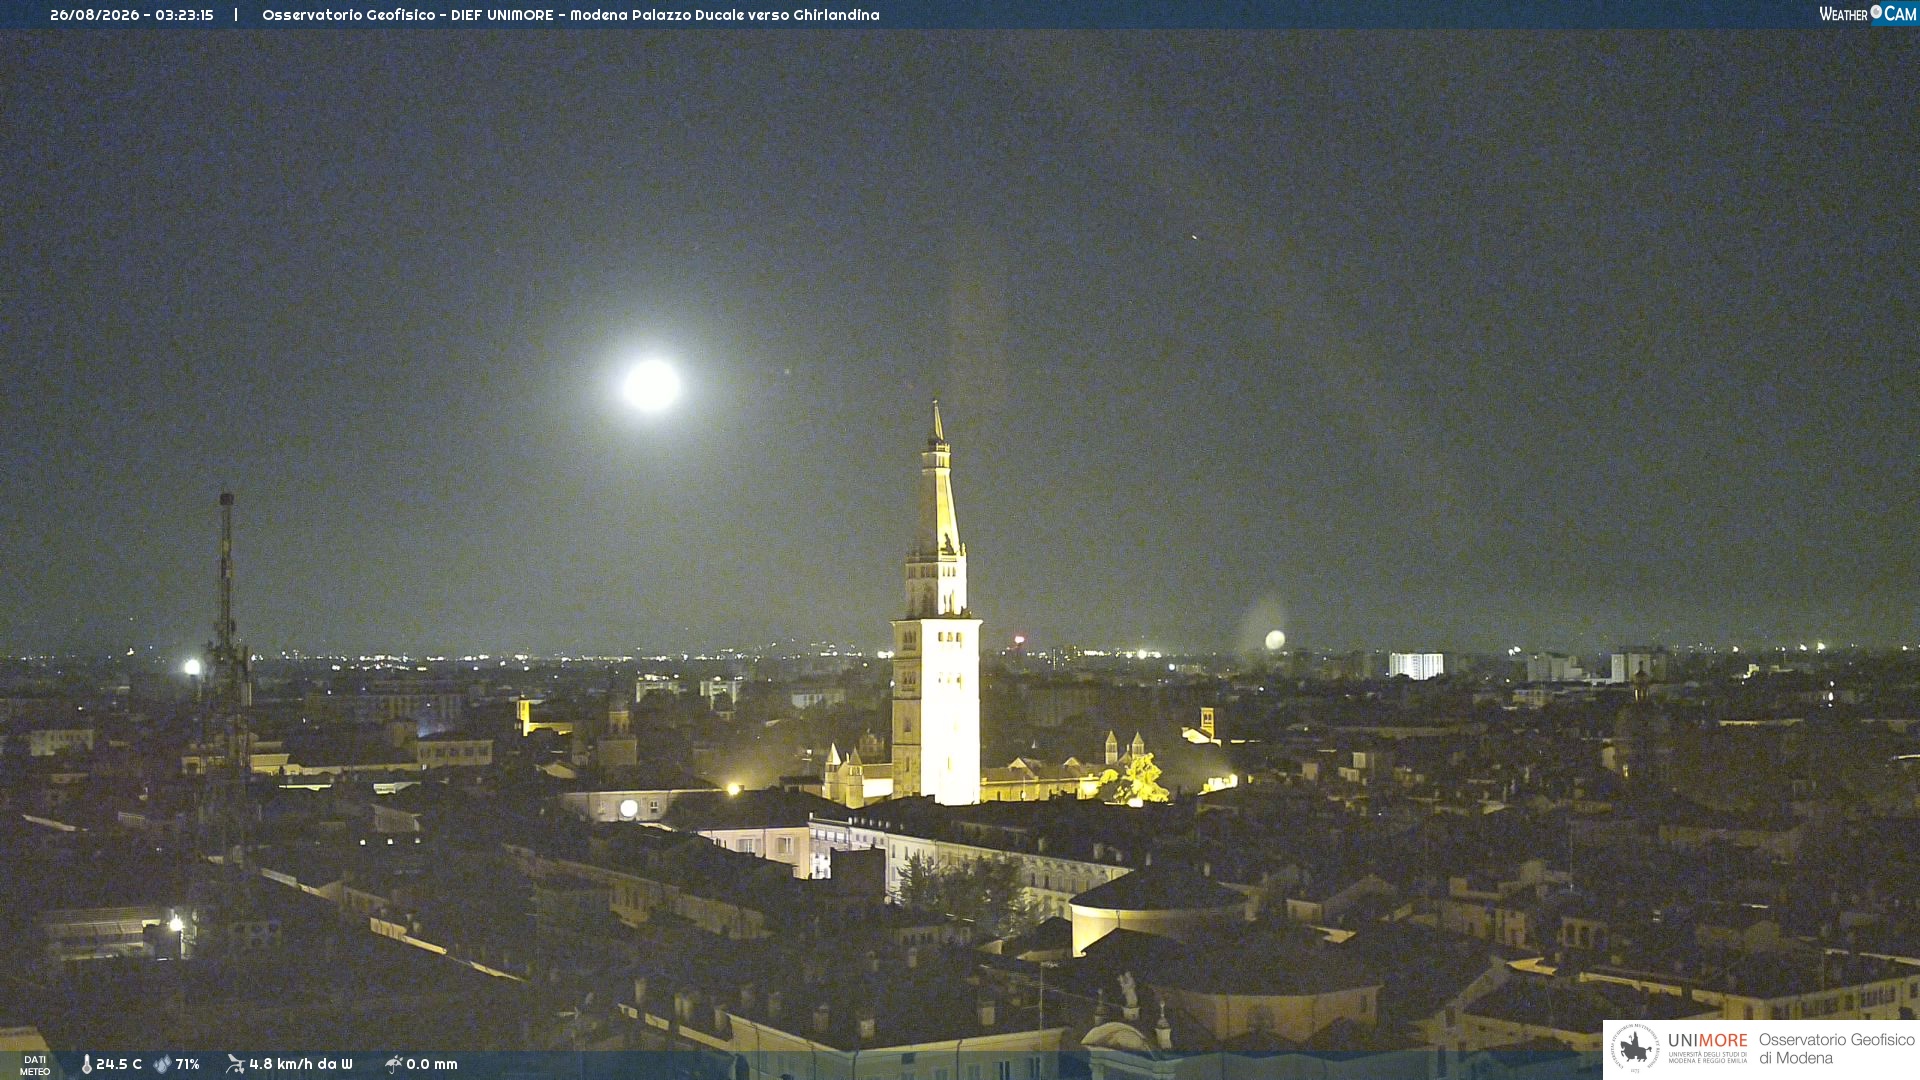Select the 4.8 km/h da W wind reading
Screen dimensions: 1920x1080
[301, 1064]
